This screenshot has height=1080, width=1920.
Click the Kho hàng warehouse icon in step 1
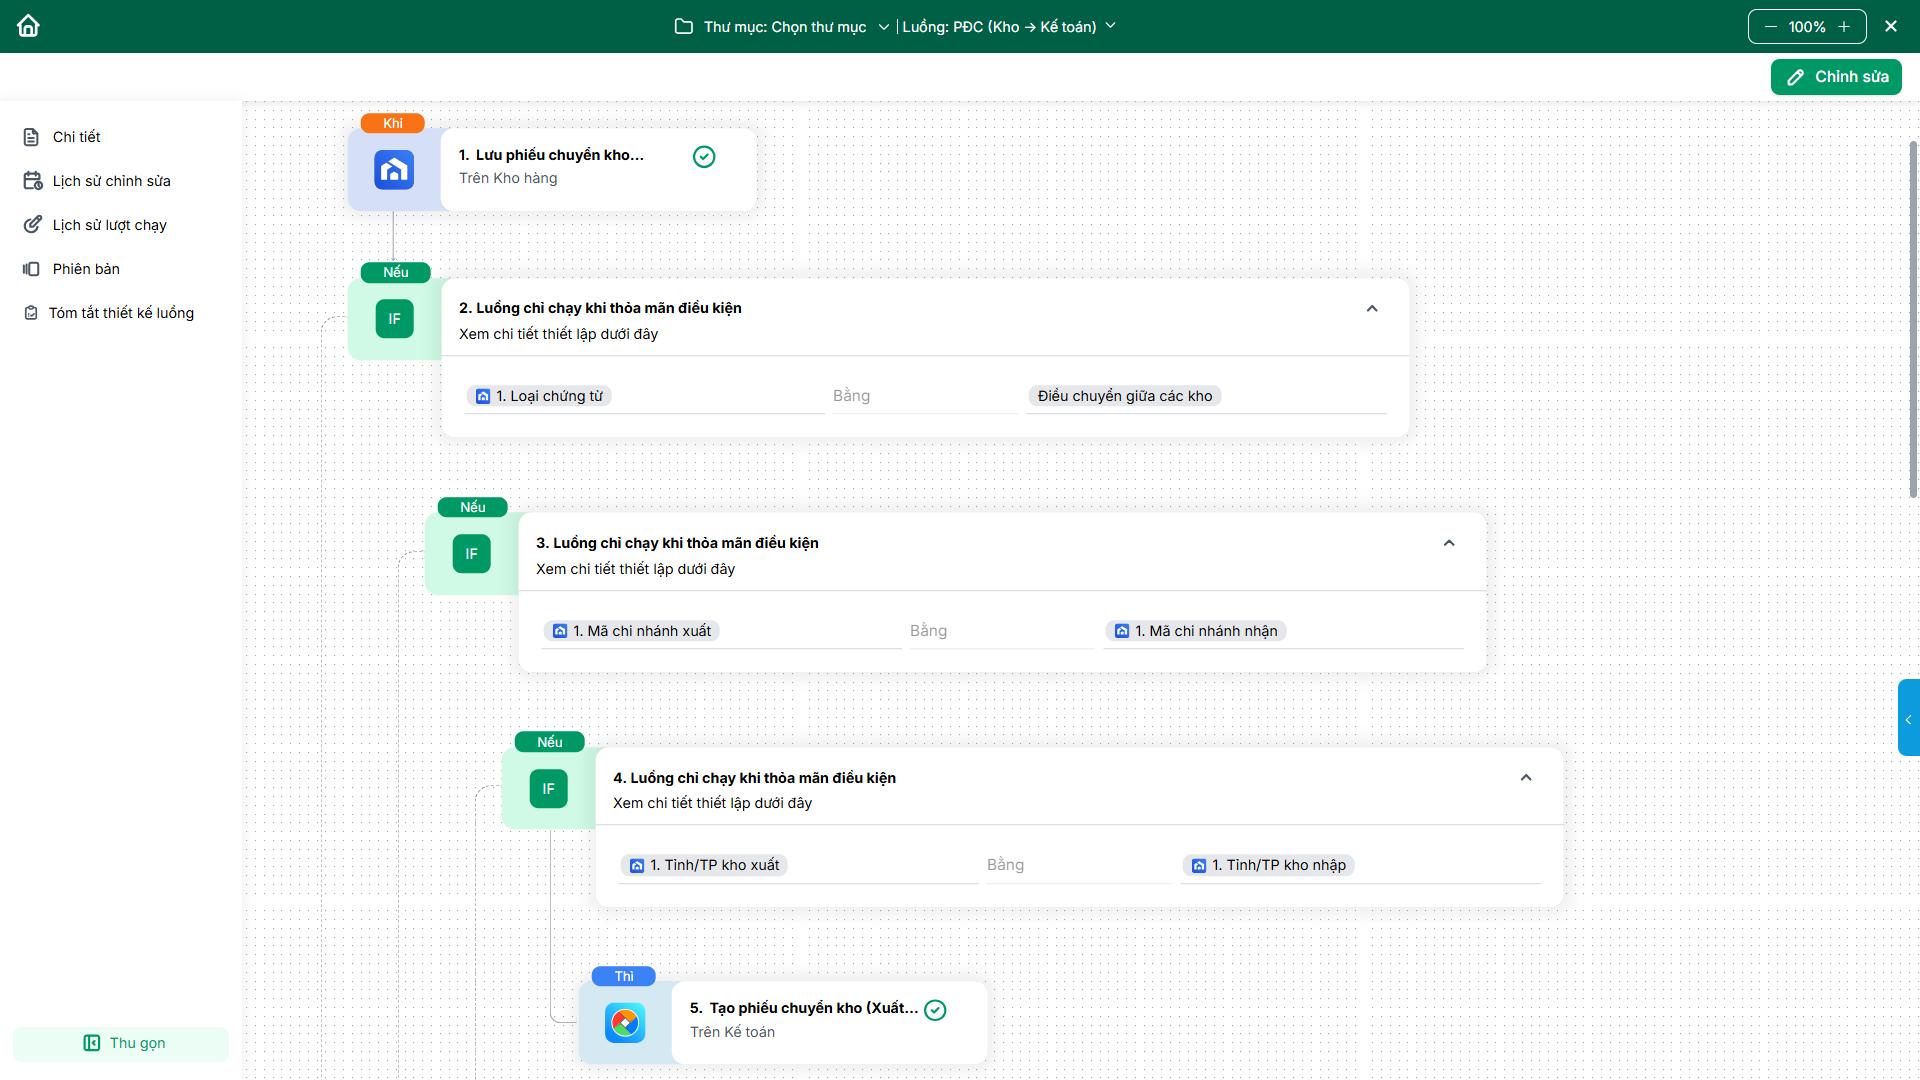coord(394,170)
